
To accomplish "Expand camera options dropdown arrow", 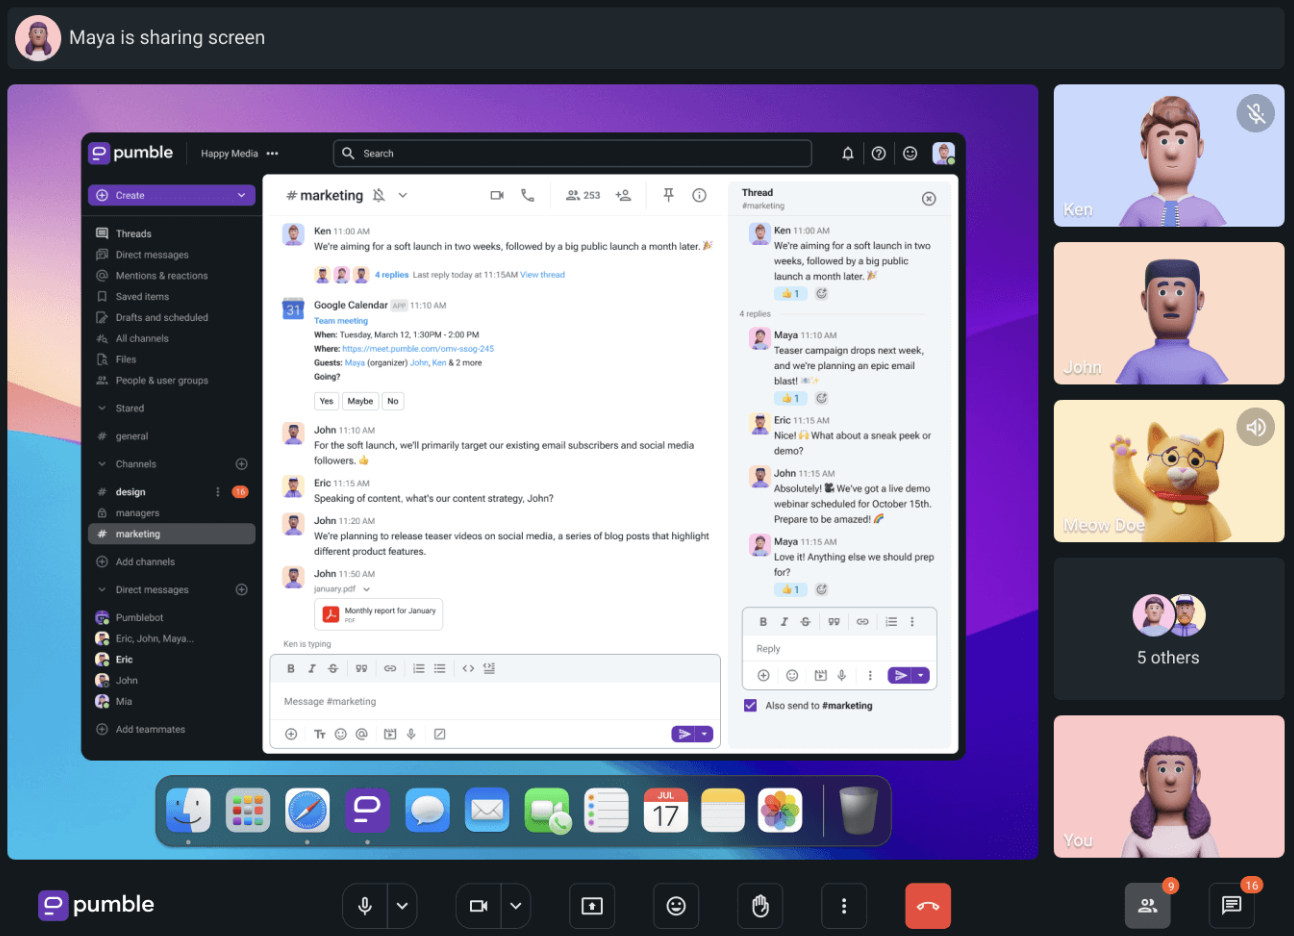I will [x=516, y=906].
